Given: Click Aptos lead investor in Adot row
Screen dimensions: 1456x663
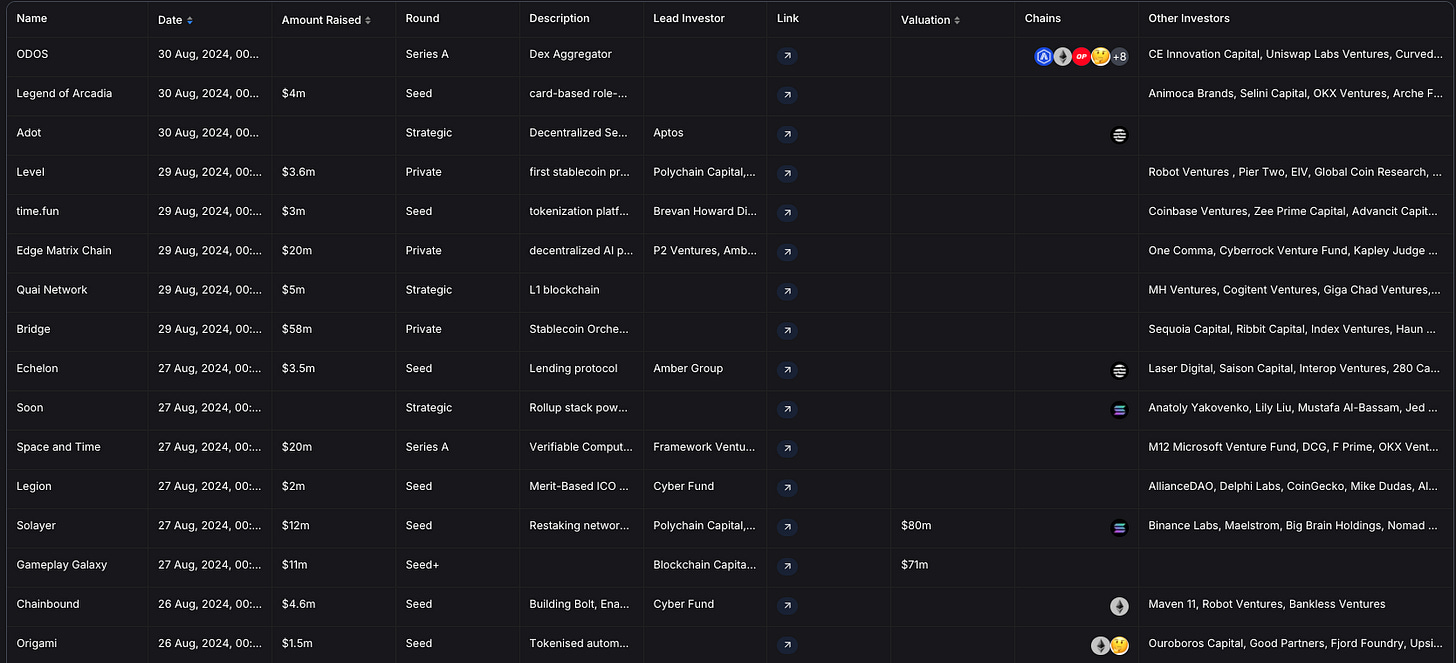Looking at the screenshot, I should coord(669,132).
